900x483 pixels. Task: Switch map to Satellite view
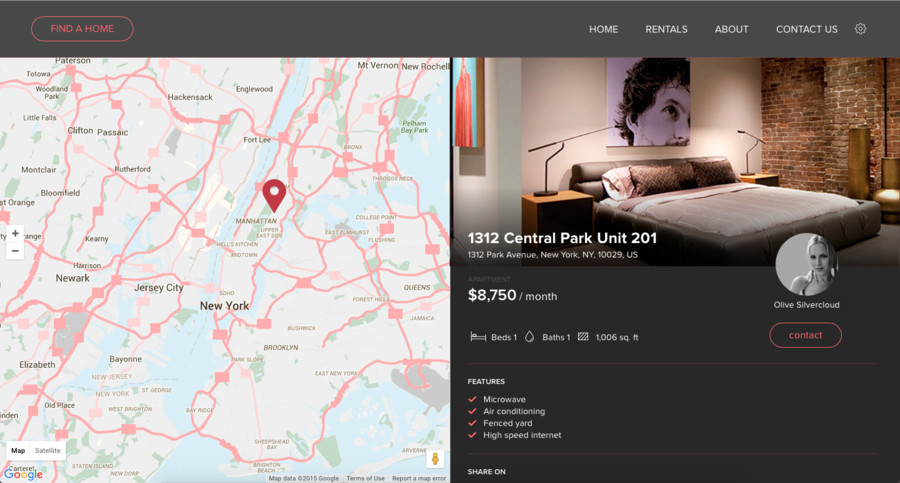(48, 451)
